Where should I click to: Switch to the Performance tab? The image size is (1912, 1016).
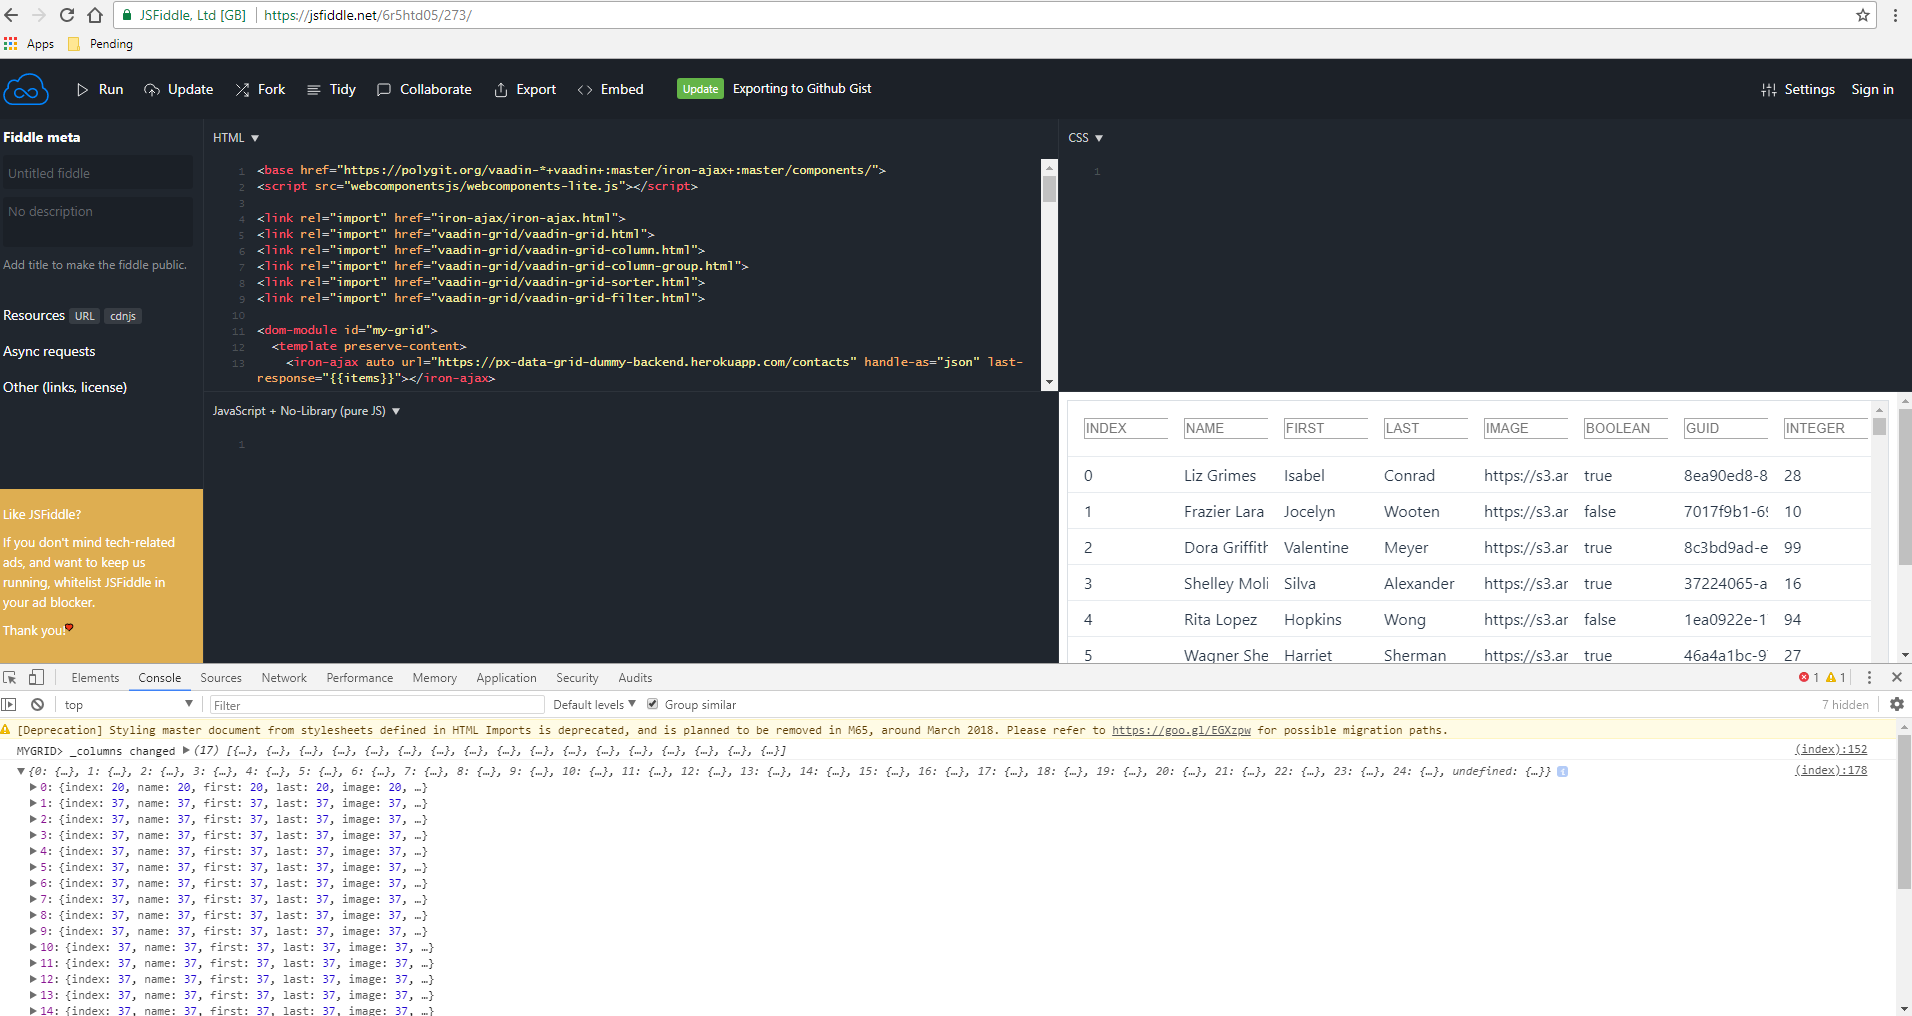(360, 678)
